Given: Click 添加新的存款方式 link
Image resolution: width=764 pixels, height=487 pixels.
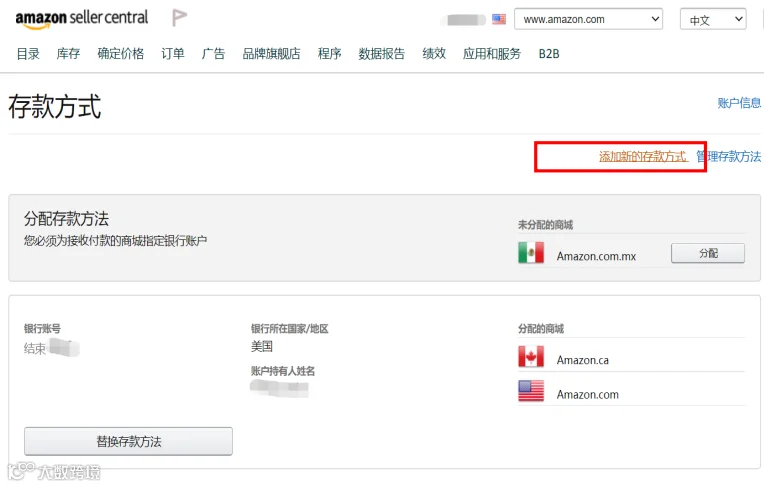Looking at the screenshot, I should tap(643, 156).
